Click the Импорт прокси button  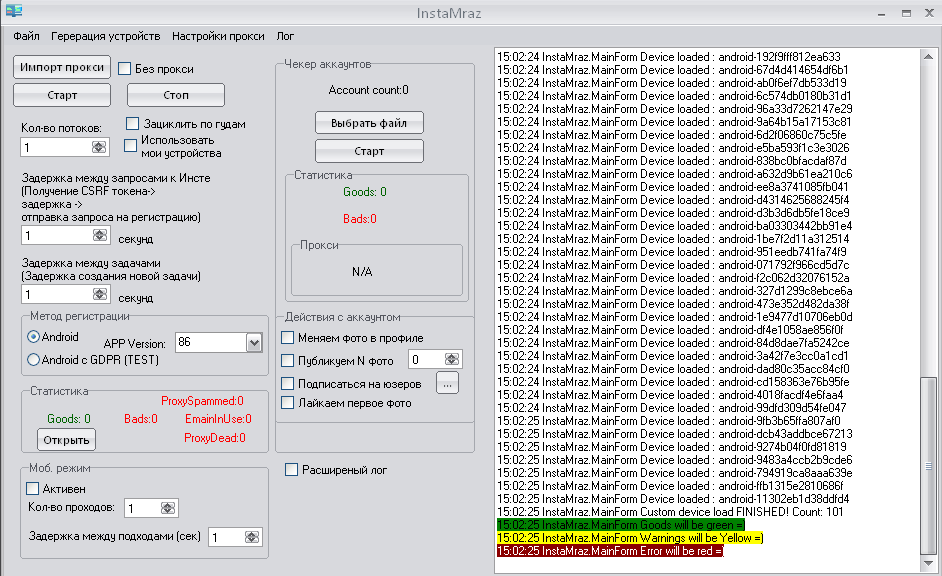[62, 67]
